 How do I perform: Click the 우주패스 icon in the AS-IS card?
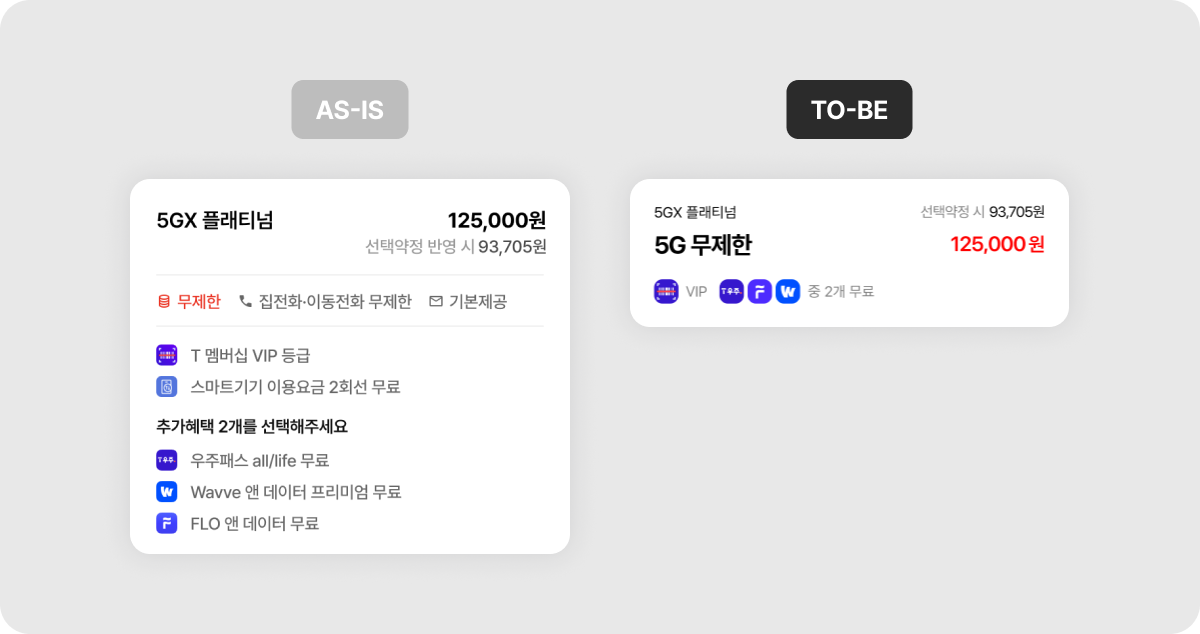point(165,459)
